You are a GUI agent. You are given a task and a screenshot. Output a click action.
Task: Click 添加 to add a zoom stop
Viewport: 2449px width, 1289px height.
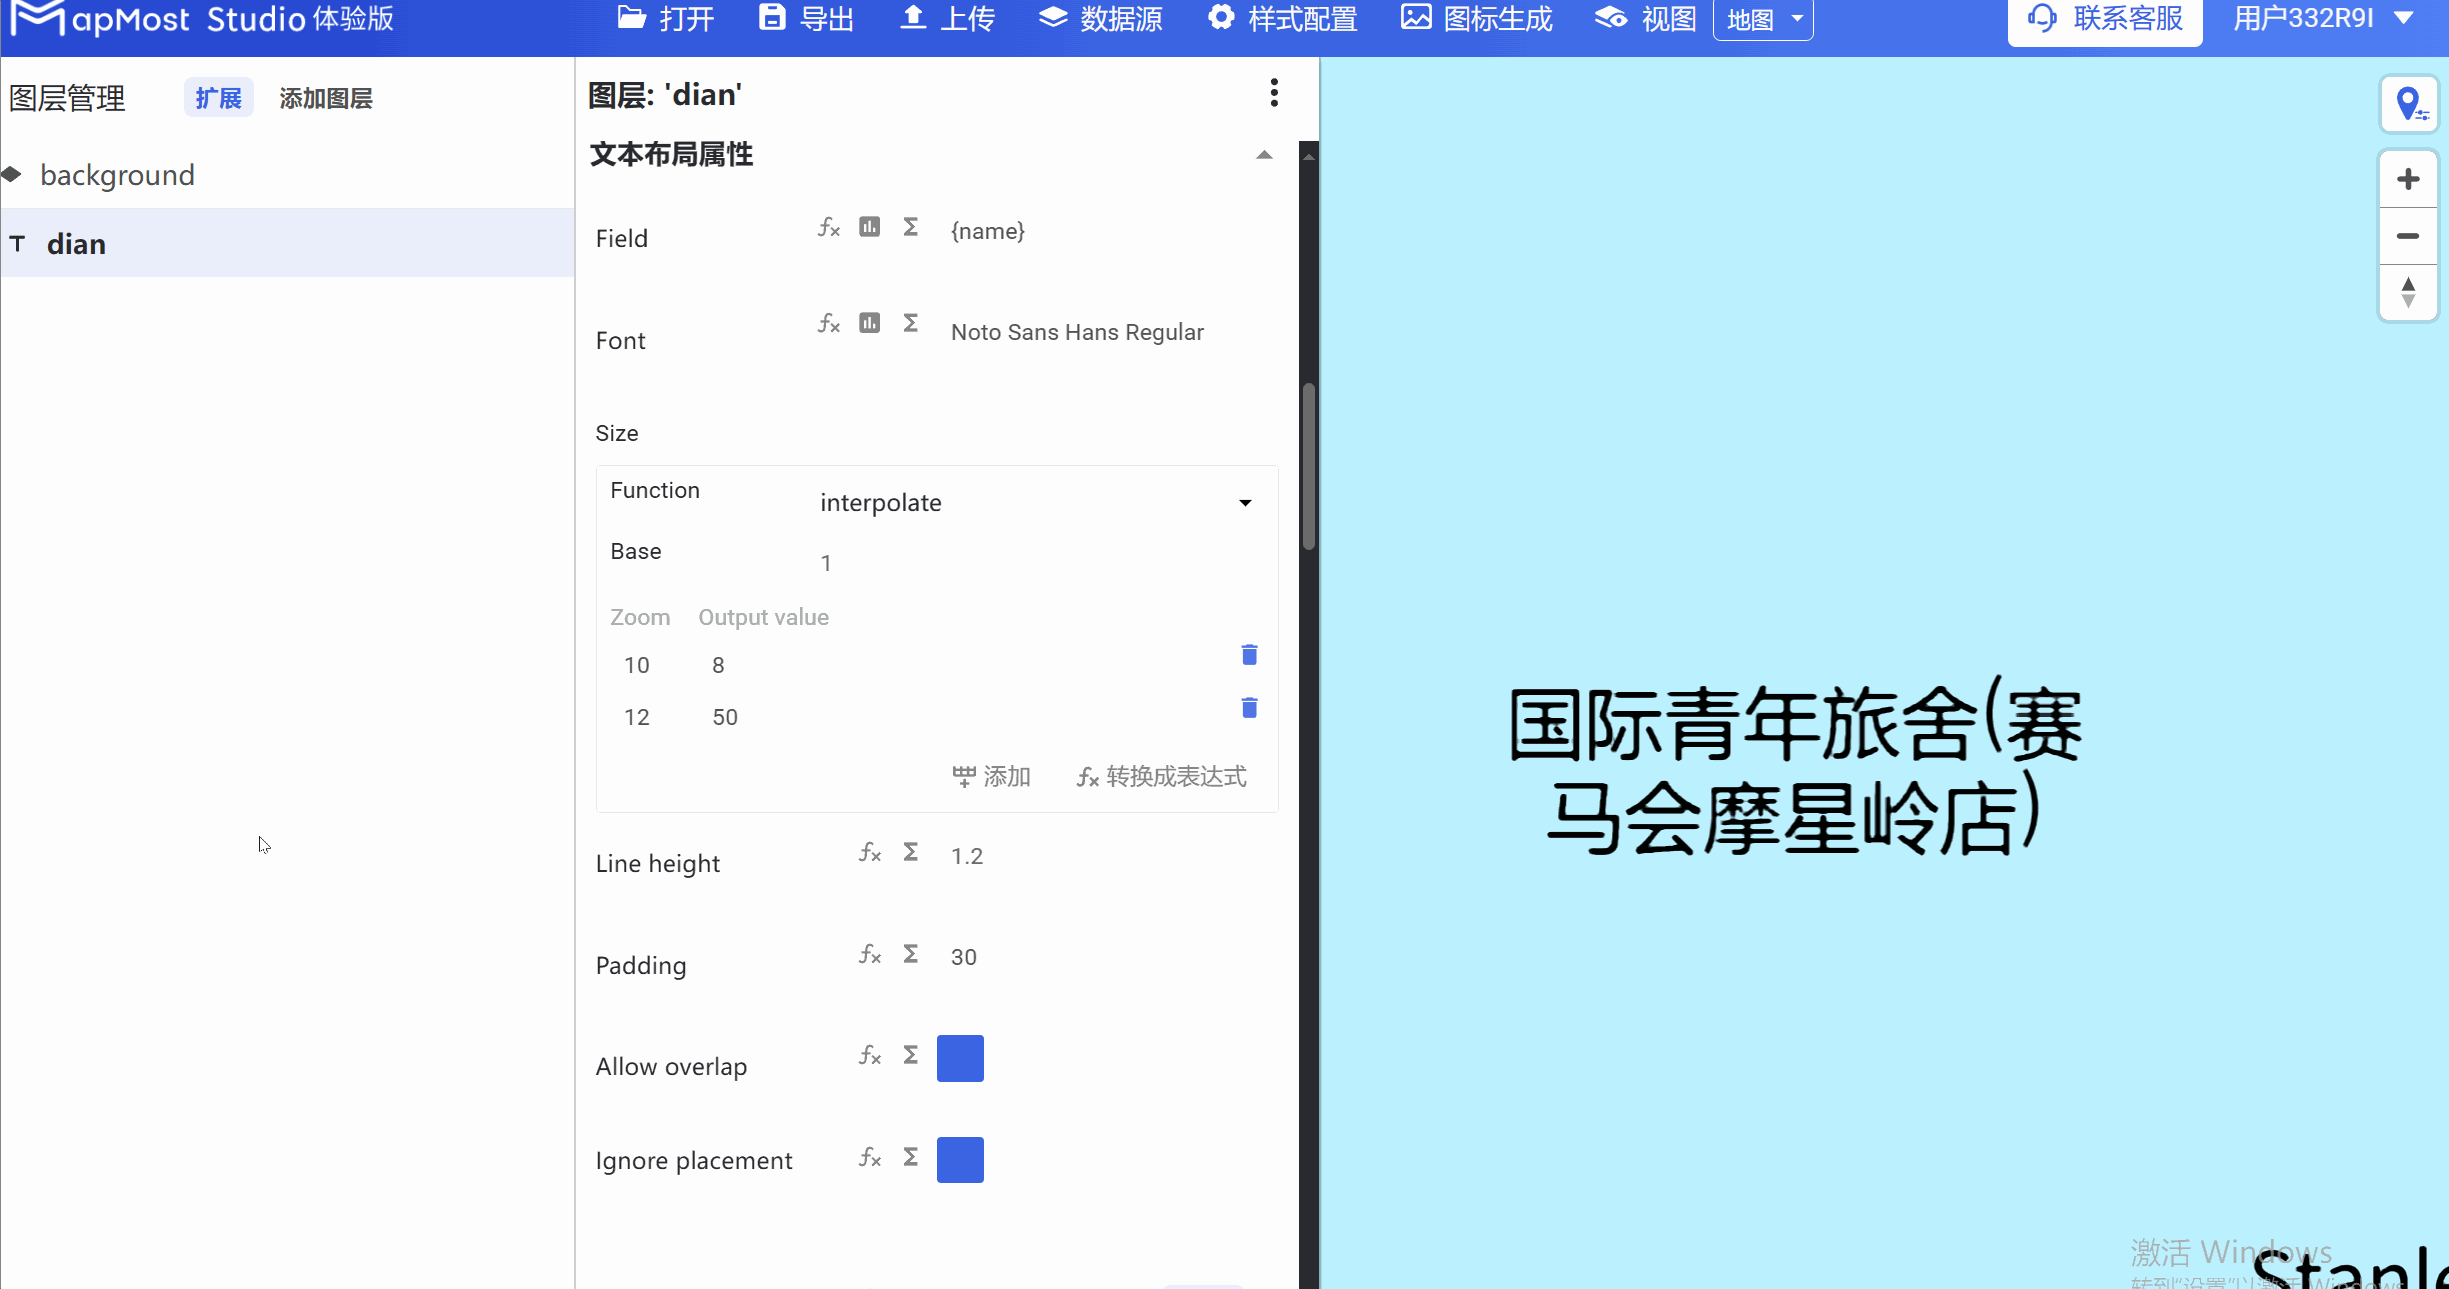[992, 777]
